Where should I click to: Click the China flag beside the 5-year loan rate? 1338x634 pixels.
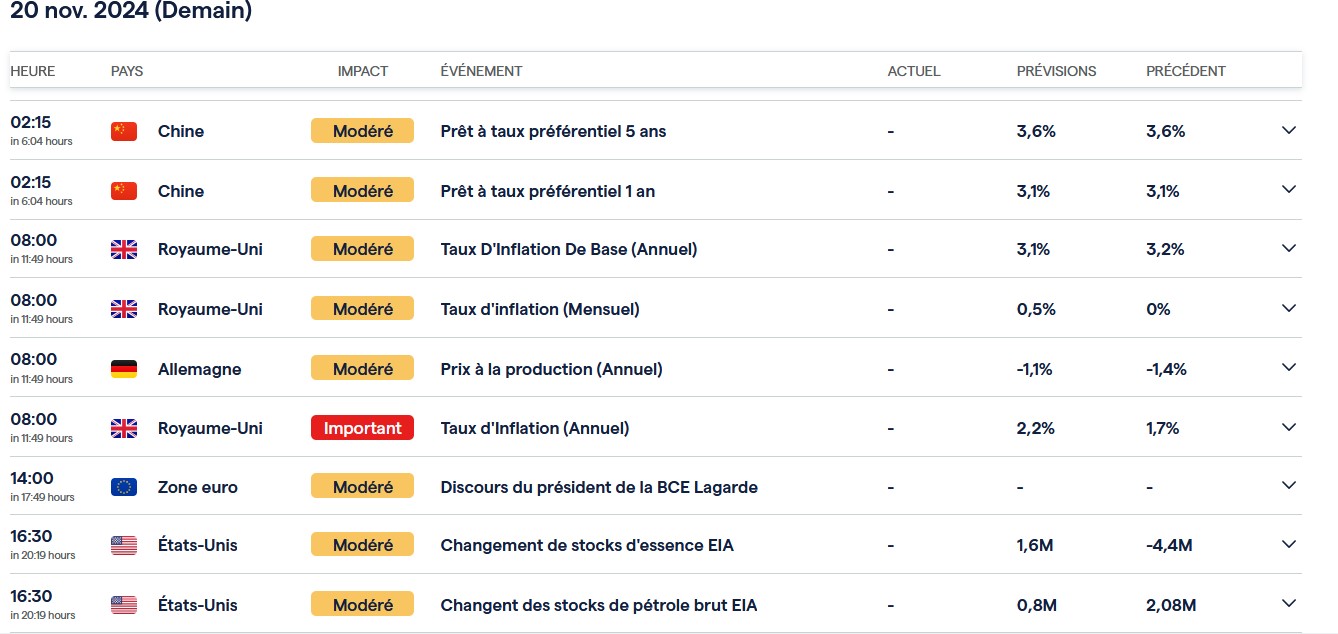click(123, 131)
